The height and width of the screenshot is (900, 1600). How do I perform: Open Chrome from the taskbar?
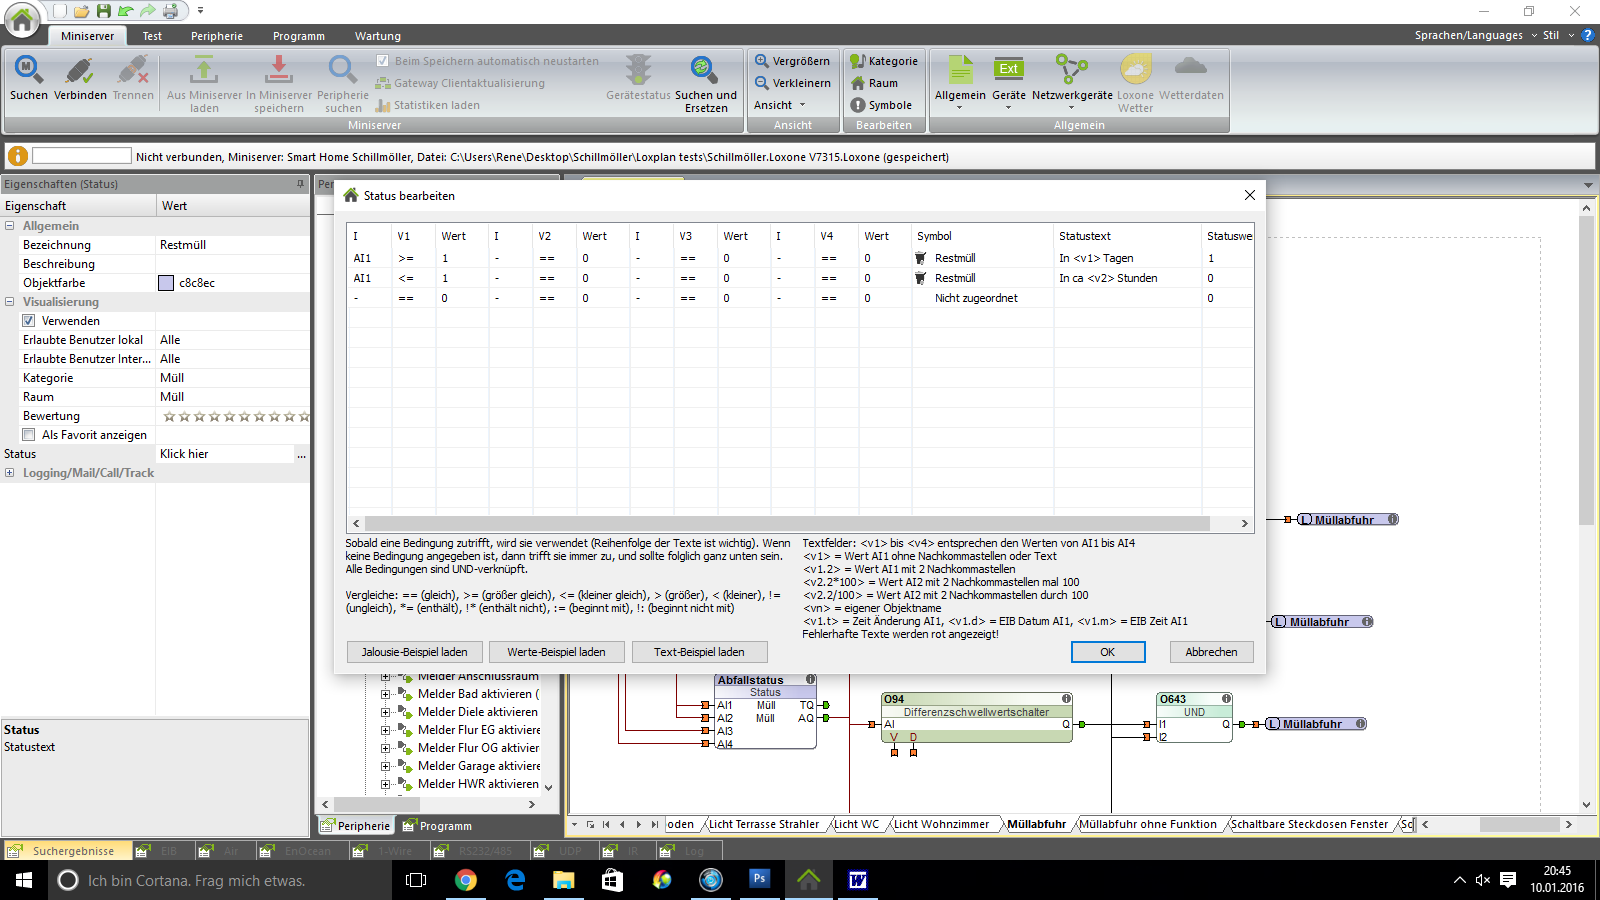(x=465, y=880)
